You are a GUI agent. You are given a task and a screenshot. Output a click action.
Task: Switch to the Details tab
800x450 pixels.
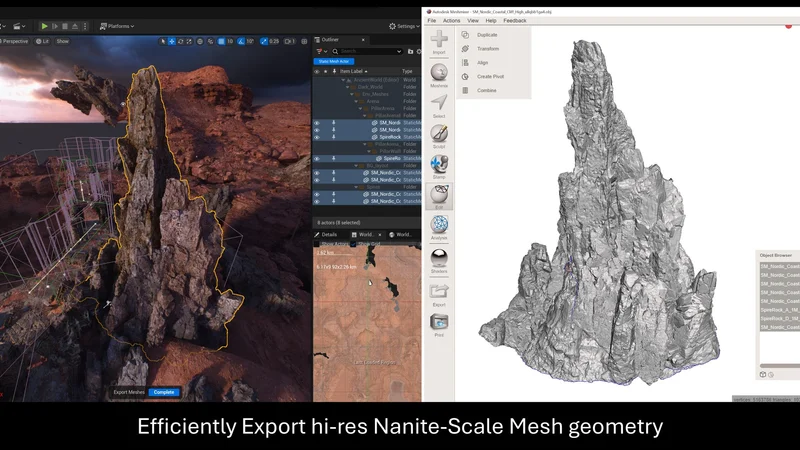(326, 235)
